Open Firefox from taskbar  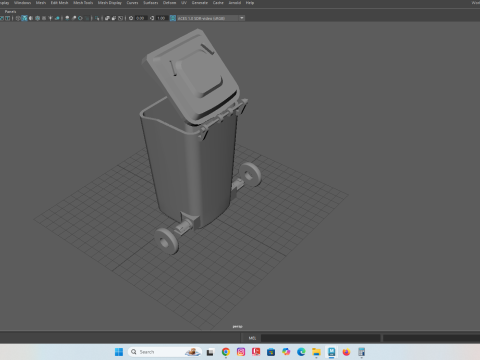346,352
